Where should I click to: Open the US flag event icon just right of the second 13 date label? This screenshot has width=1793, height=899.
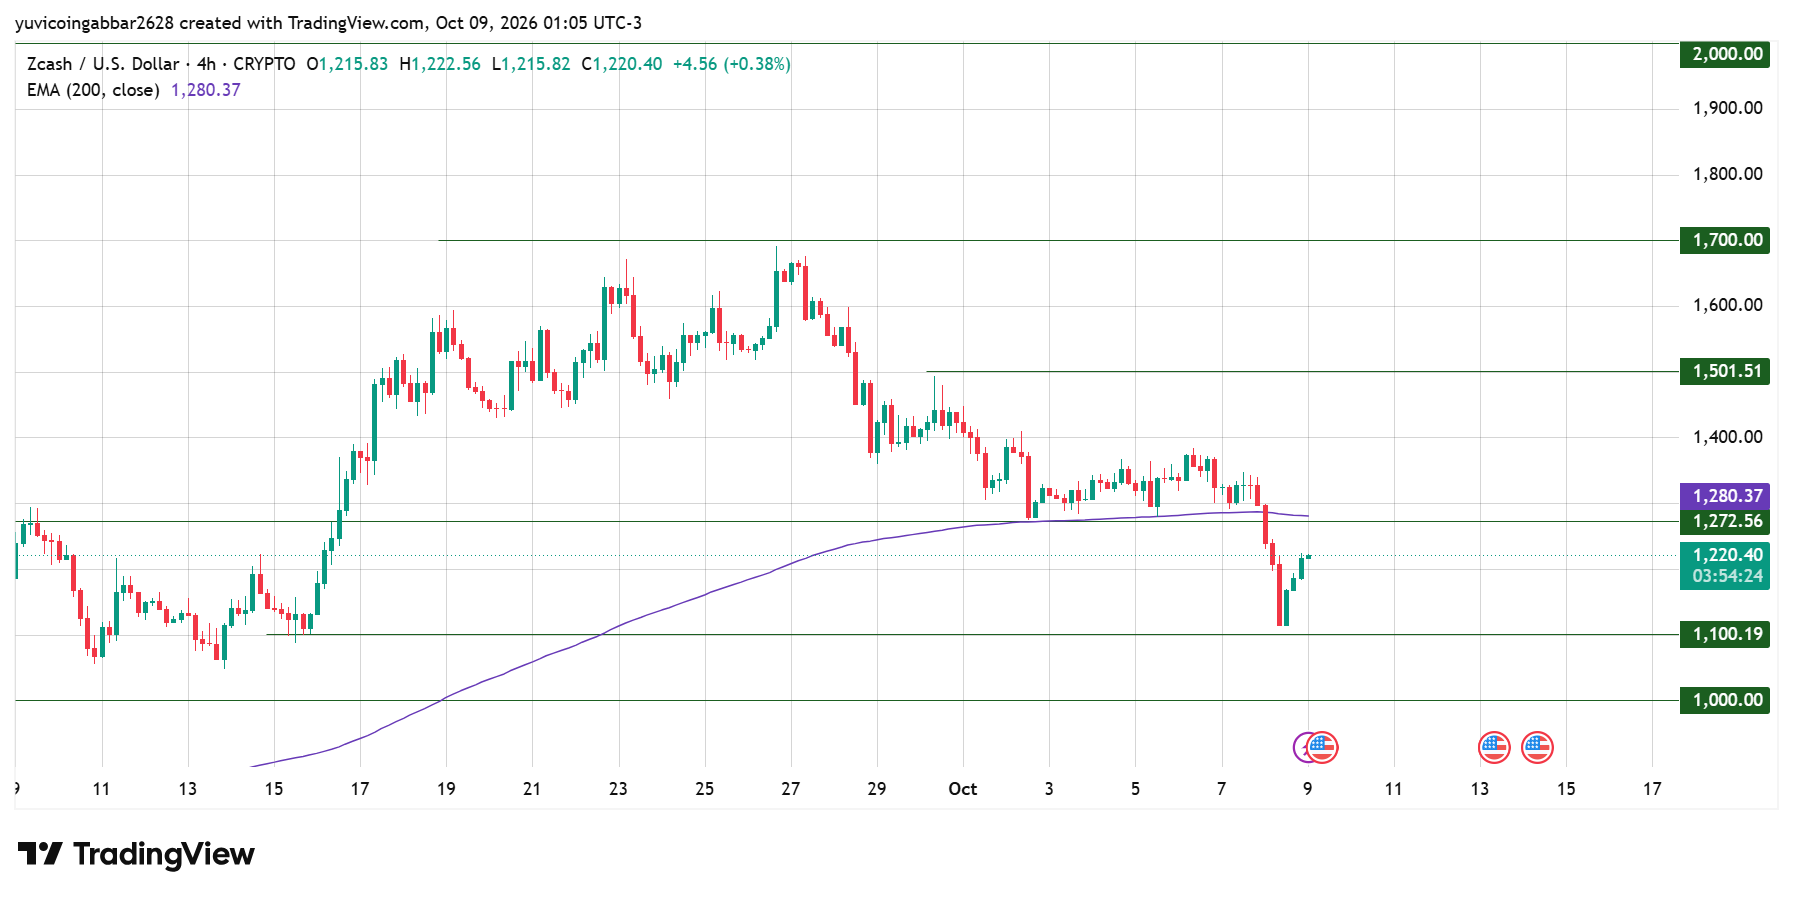1494,747
